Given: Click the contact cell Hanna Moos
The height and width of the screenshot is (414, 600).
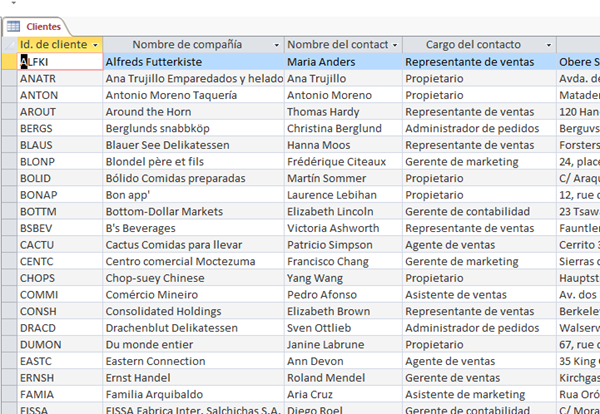Looking at the screenshot, I should pyautogui.click(x=343, y=145).
